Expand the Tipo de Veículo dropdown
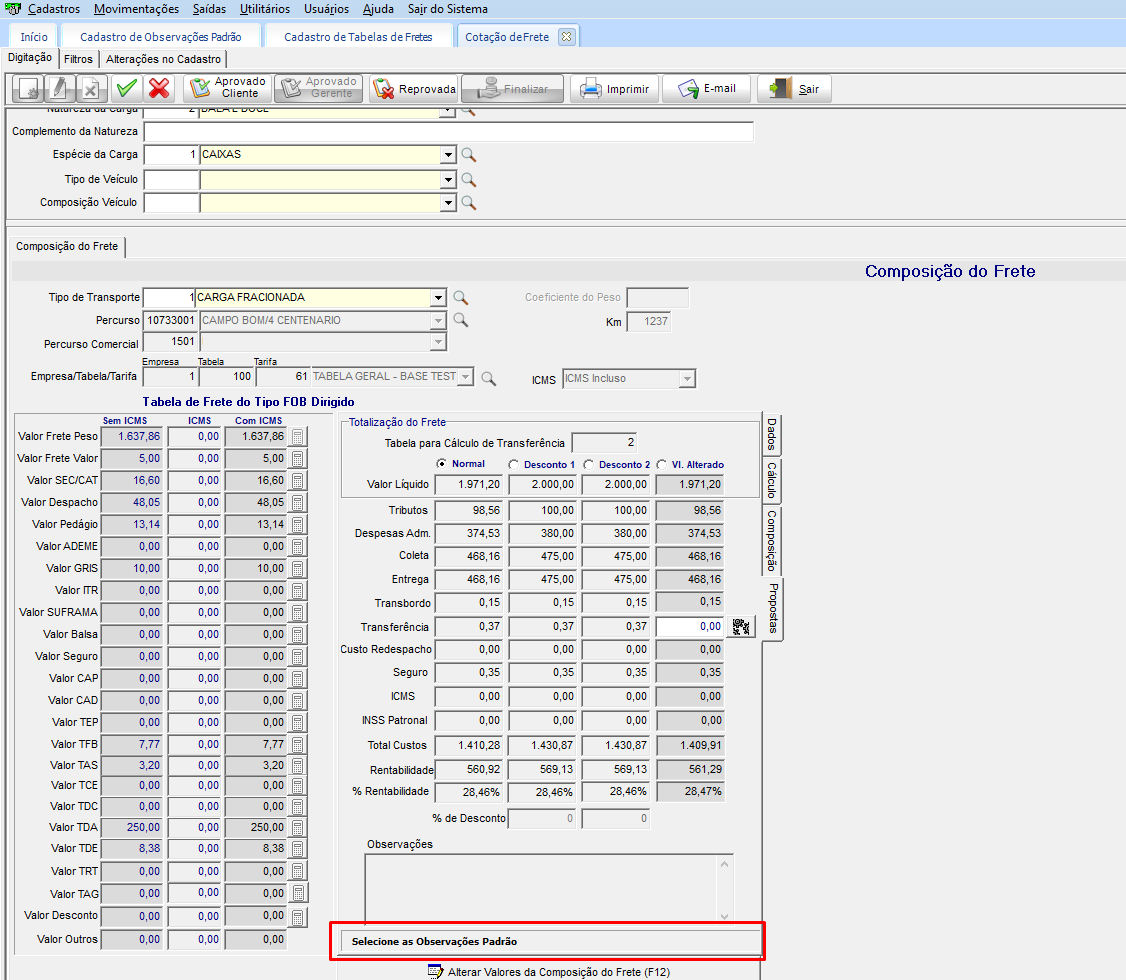 448,180
